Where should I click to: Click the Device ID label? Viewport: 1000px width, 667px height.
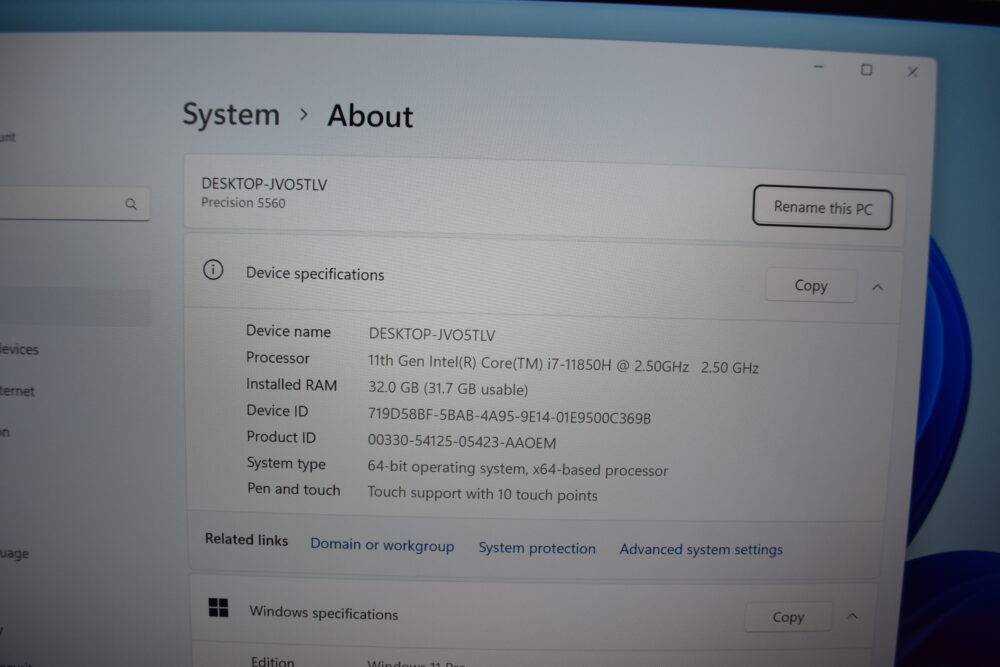tap(277, 411)
